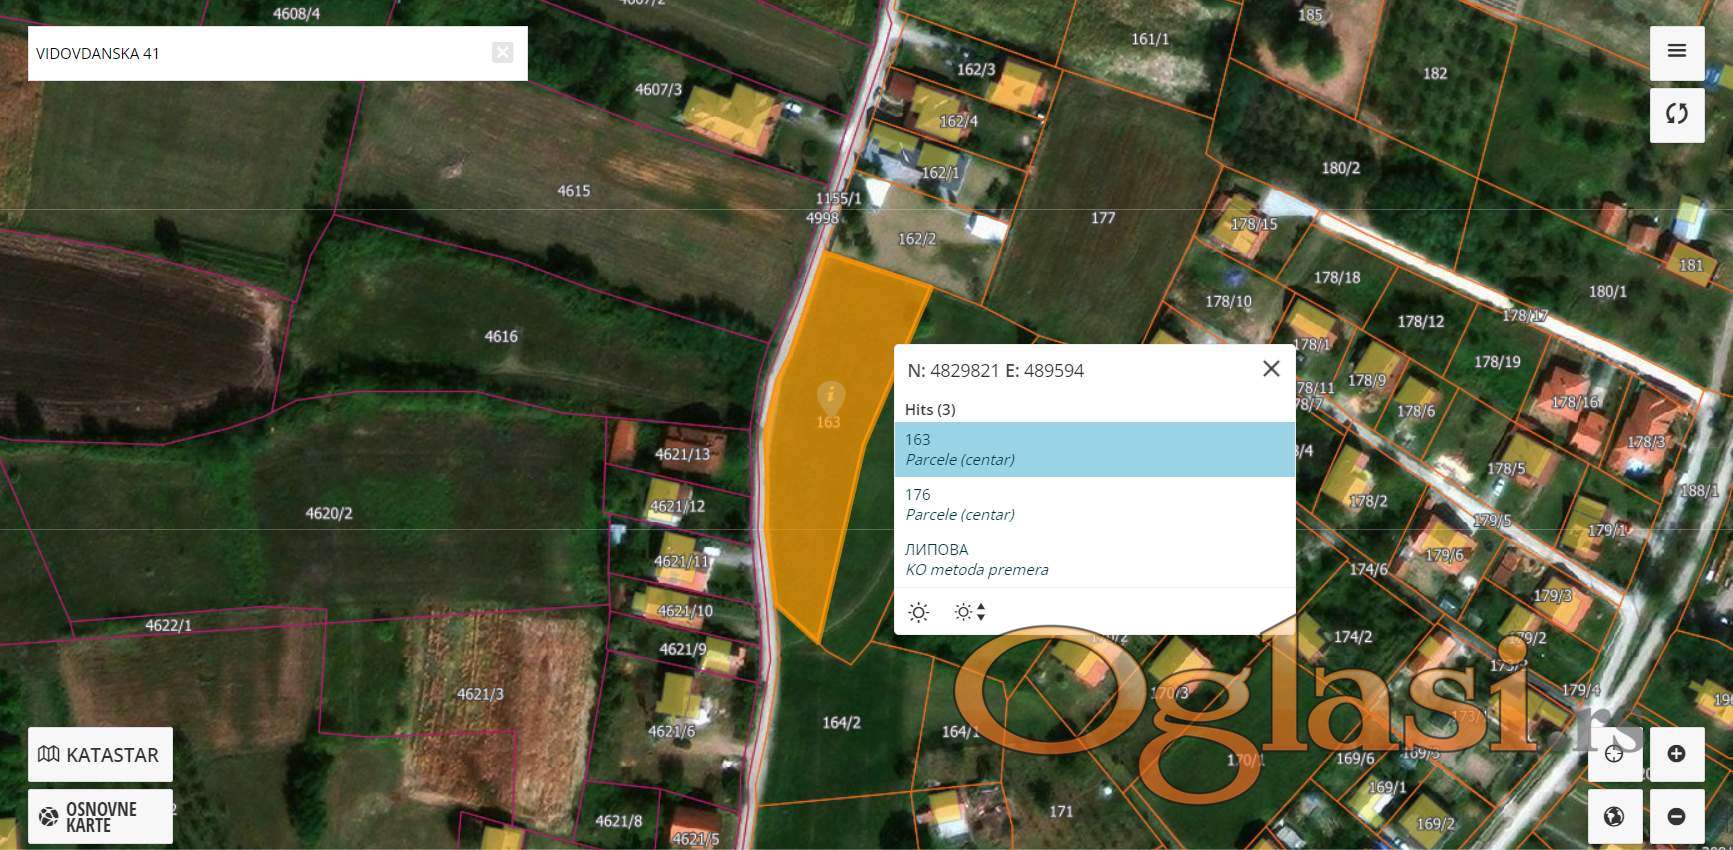The image size is (1733, 850).
Task: Click parcel 177 on the map
Action: pos(1103,218)
